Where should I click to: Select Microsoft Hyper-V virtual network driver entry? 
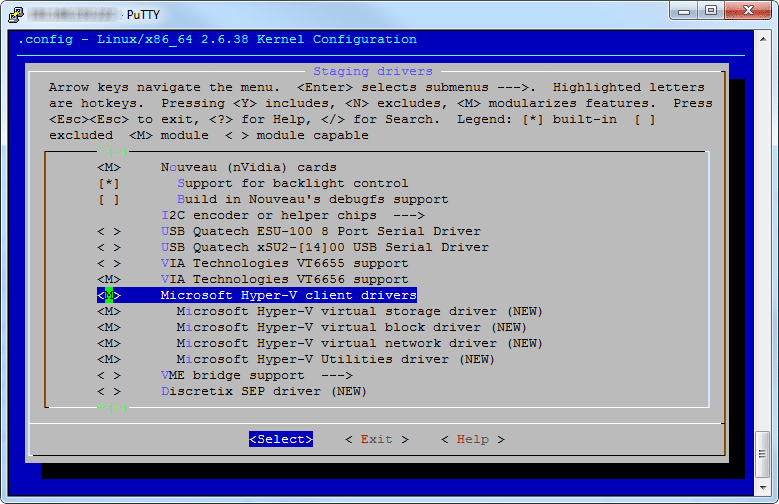pos(359,343)
